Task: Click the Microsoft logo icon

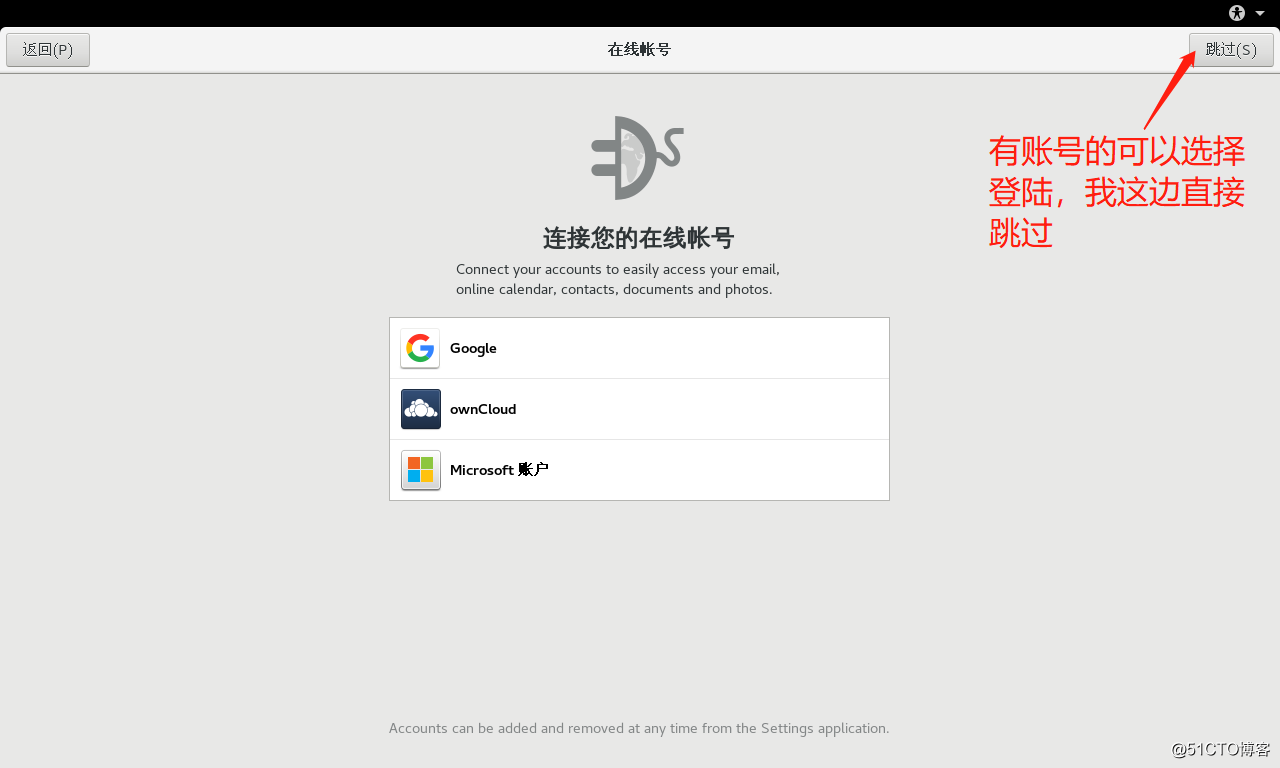Action: click(x=420, y=470)
